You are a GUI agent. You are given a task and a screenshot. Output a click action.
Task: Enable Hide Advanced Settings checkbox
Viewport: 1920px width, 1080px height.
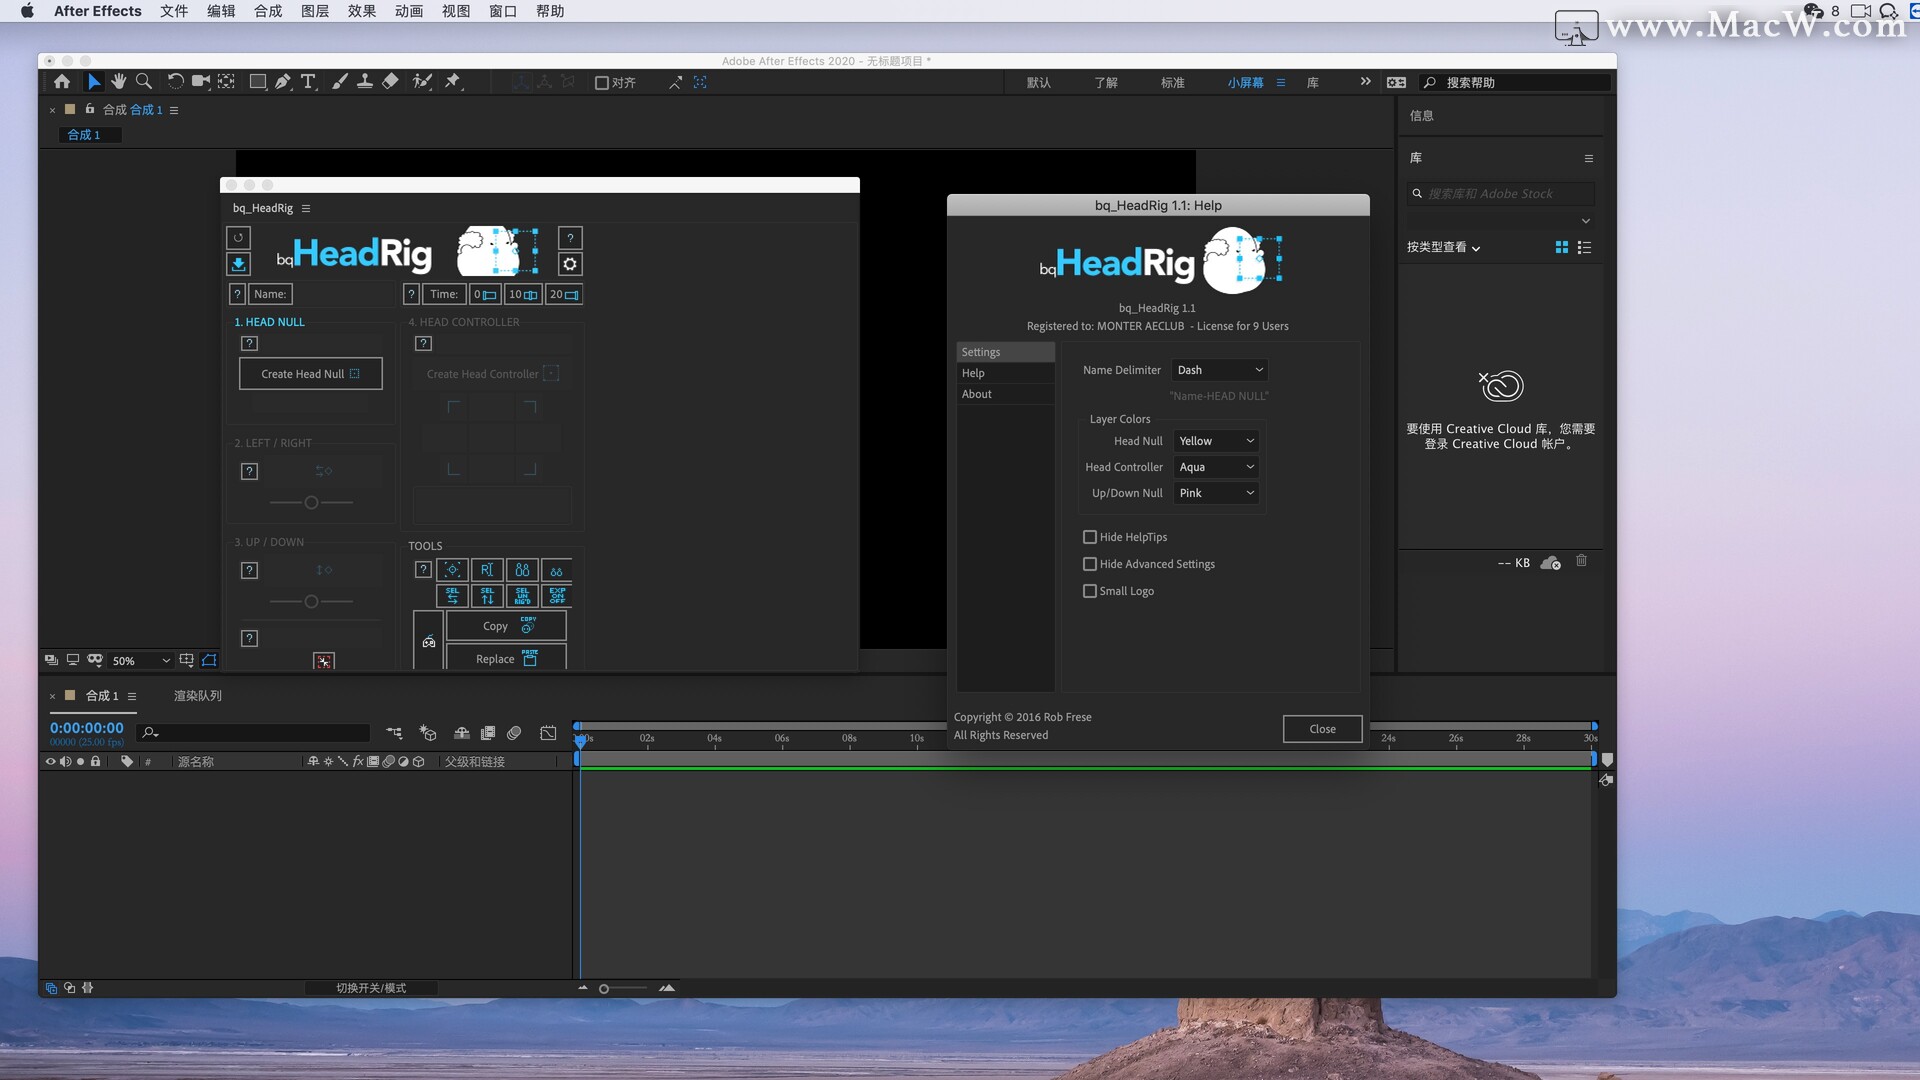[x=1090, y=564]
